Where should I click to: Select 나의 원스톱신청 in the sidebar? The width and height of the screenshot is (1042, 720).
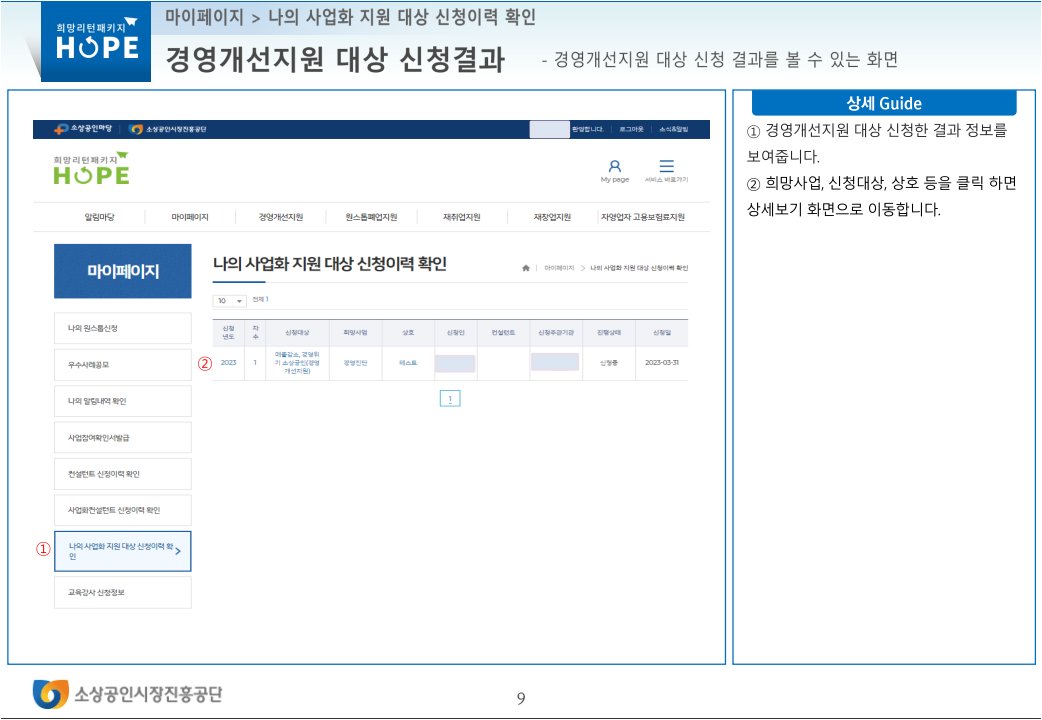122,328
